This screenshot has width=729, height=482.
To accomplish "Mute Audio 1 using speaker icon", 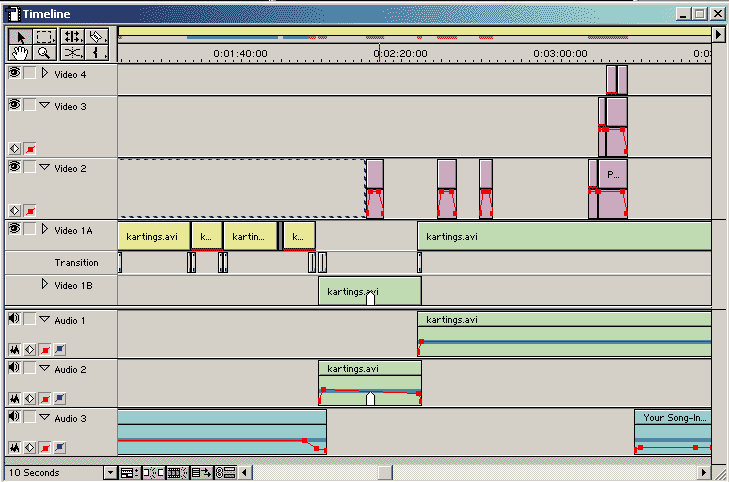I will click(15, 320).
